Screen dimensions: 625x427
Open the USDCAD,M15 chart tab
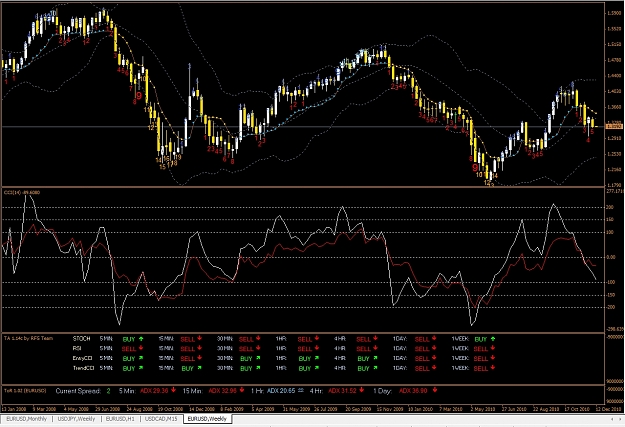point(161,419)
